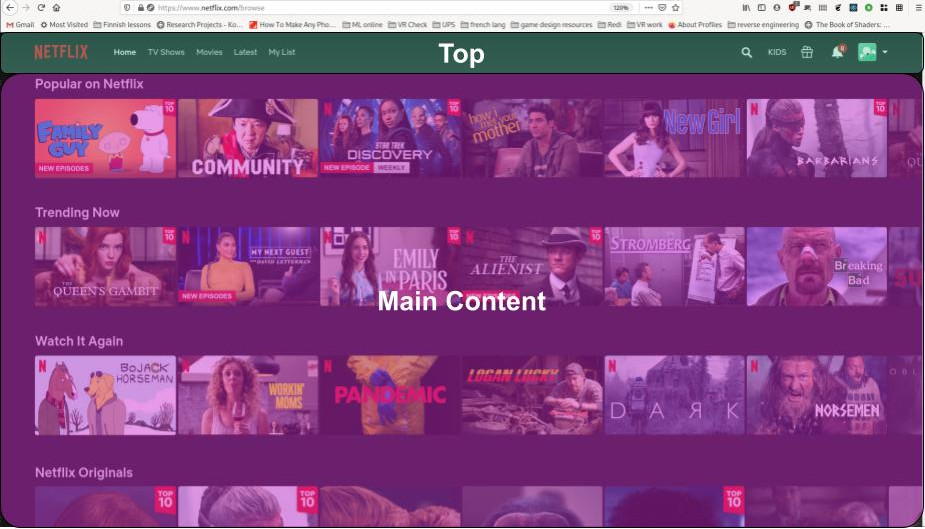925x529 pixels.
Task: Open the VR Check bookmark folder
Action: pos(408,25)
